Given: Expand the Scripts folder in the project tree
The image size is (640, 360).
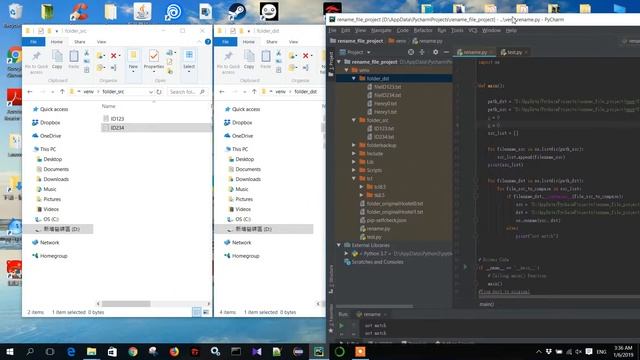Looking at the screenshot, I should 354,170.
